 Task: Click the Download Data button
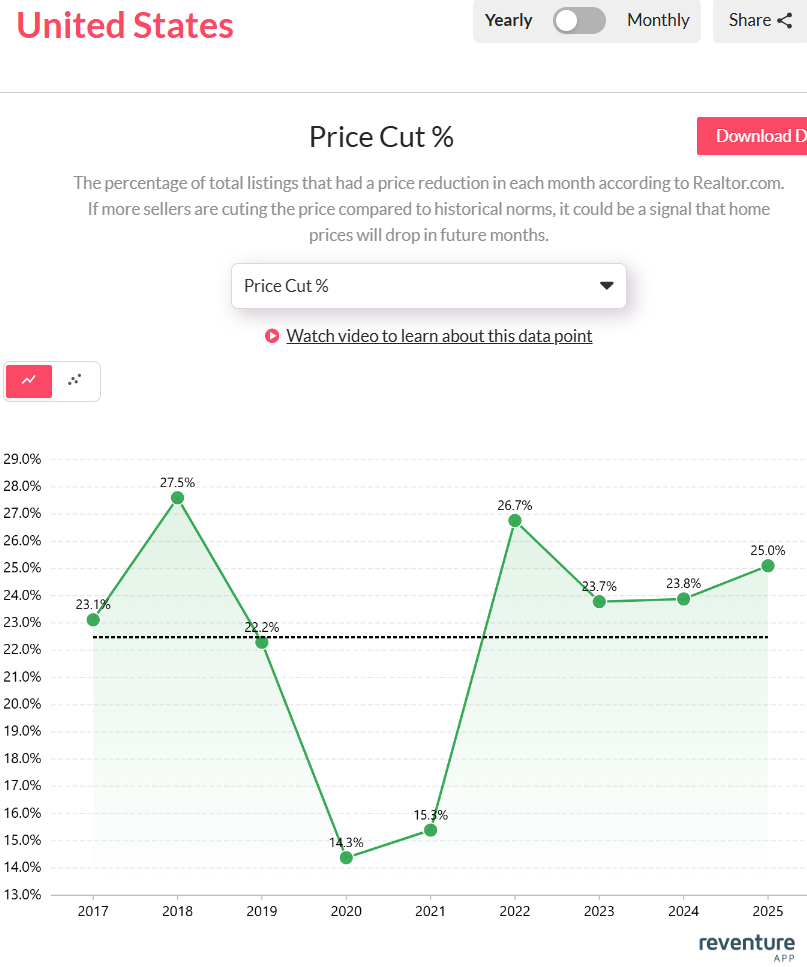point(763,135)
